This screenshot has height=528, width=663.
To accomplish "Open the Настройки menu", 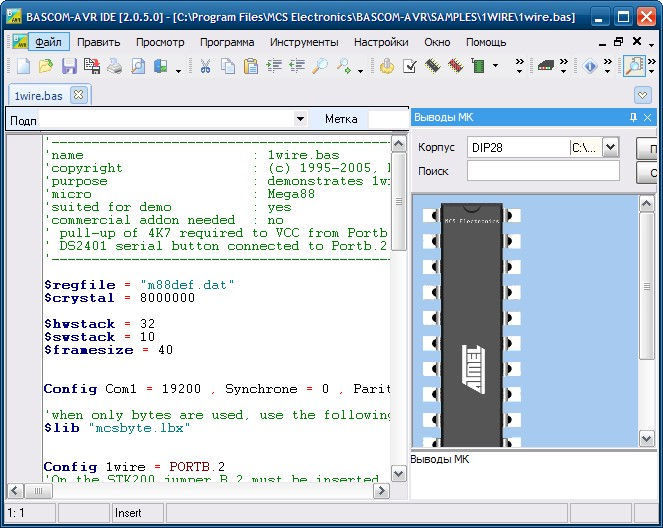I will click(381, 42).
